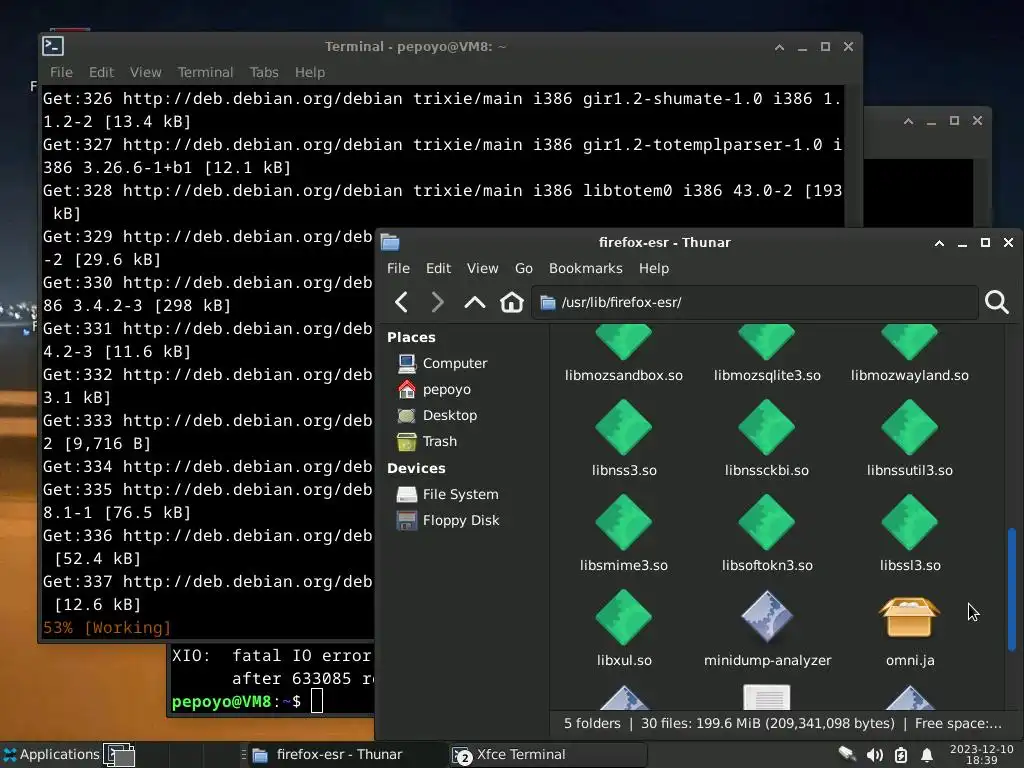Screen dimensions: 1024x768
Task: Select pepoyo home in Places sidebar
Action: click(434, 389)
